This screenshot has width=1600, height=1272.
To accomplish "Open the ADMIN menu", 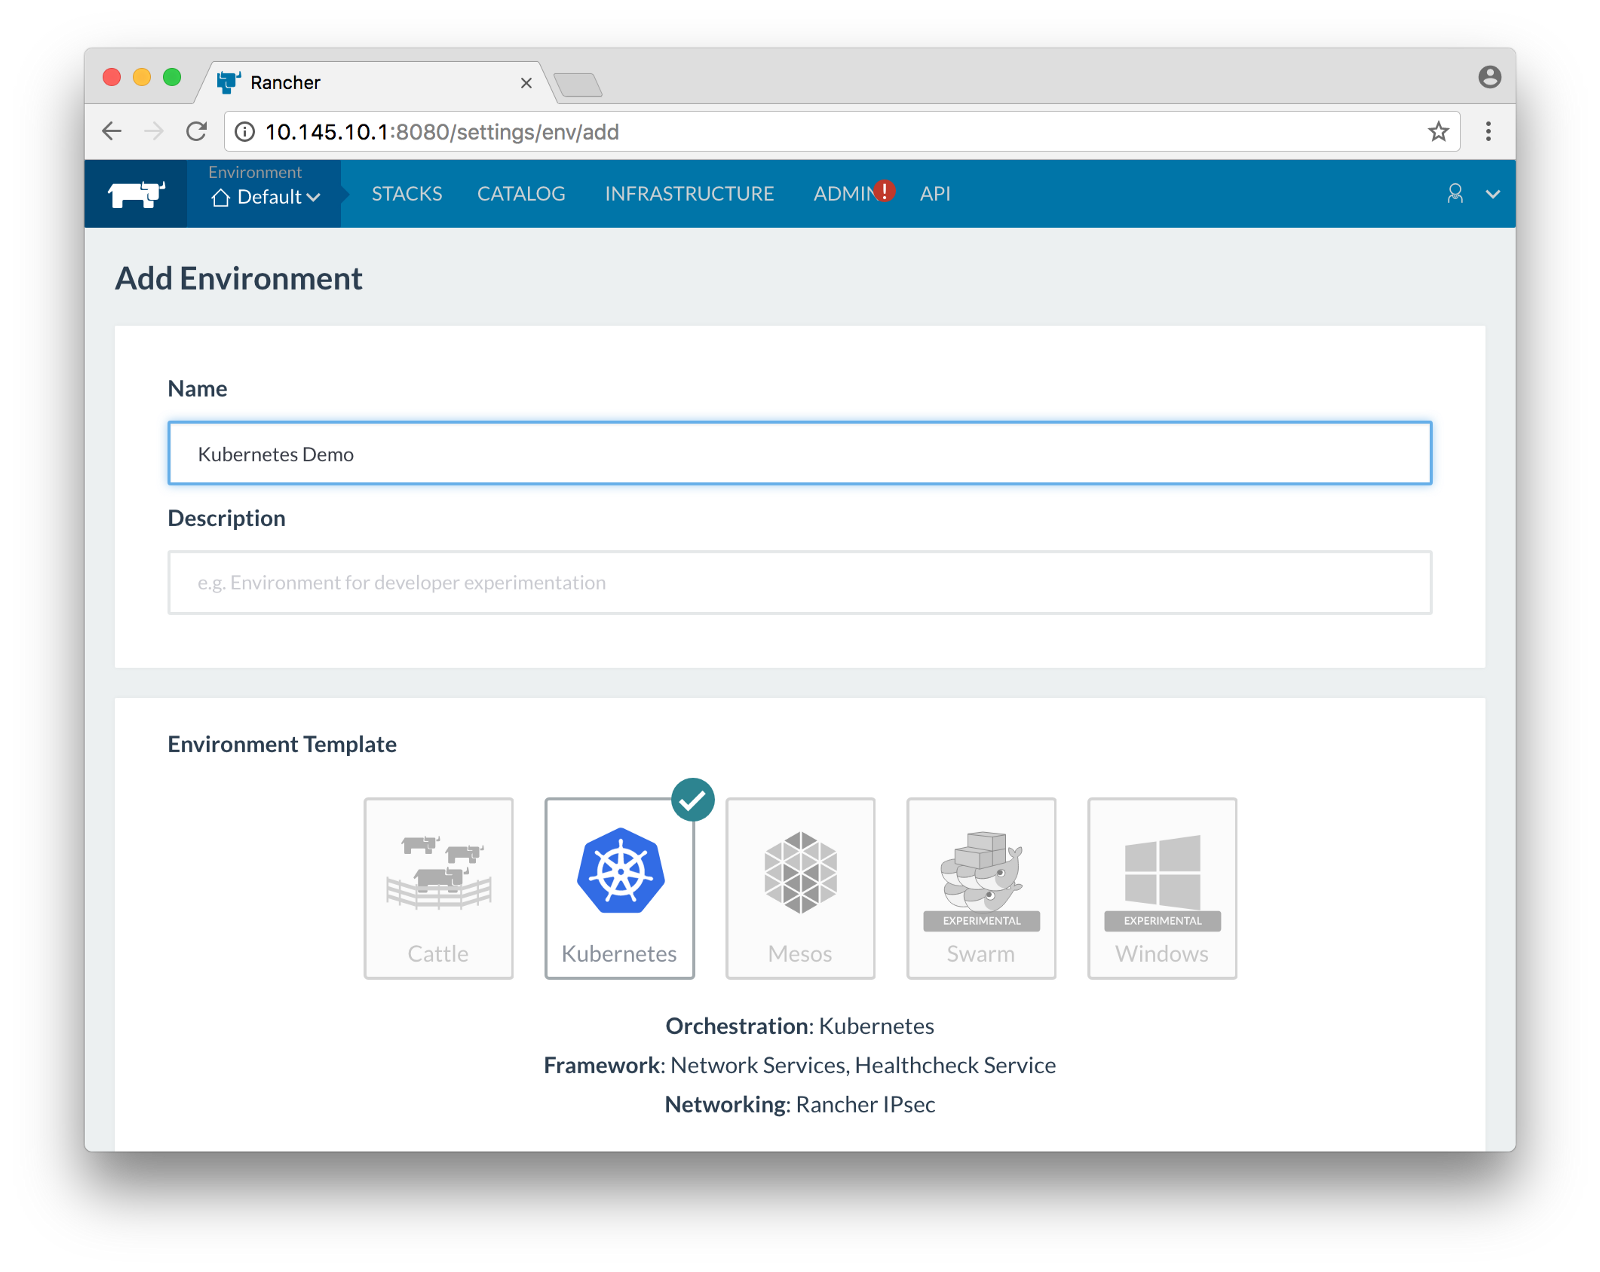I will 843,194.
